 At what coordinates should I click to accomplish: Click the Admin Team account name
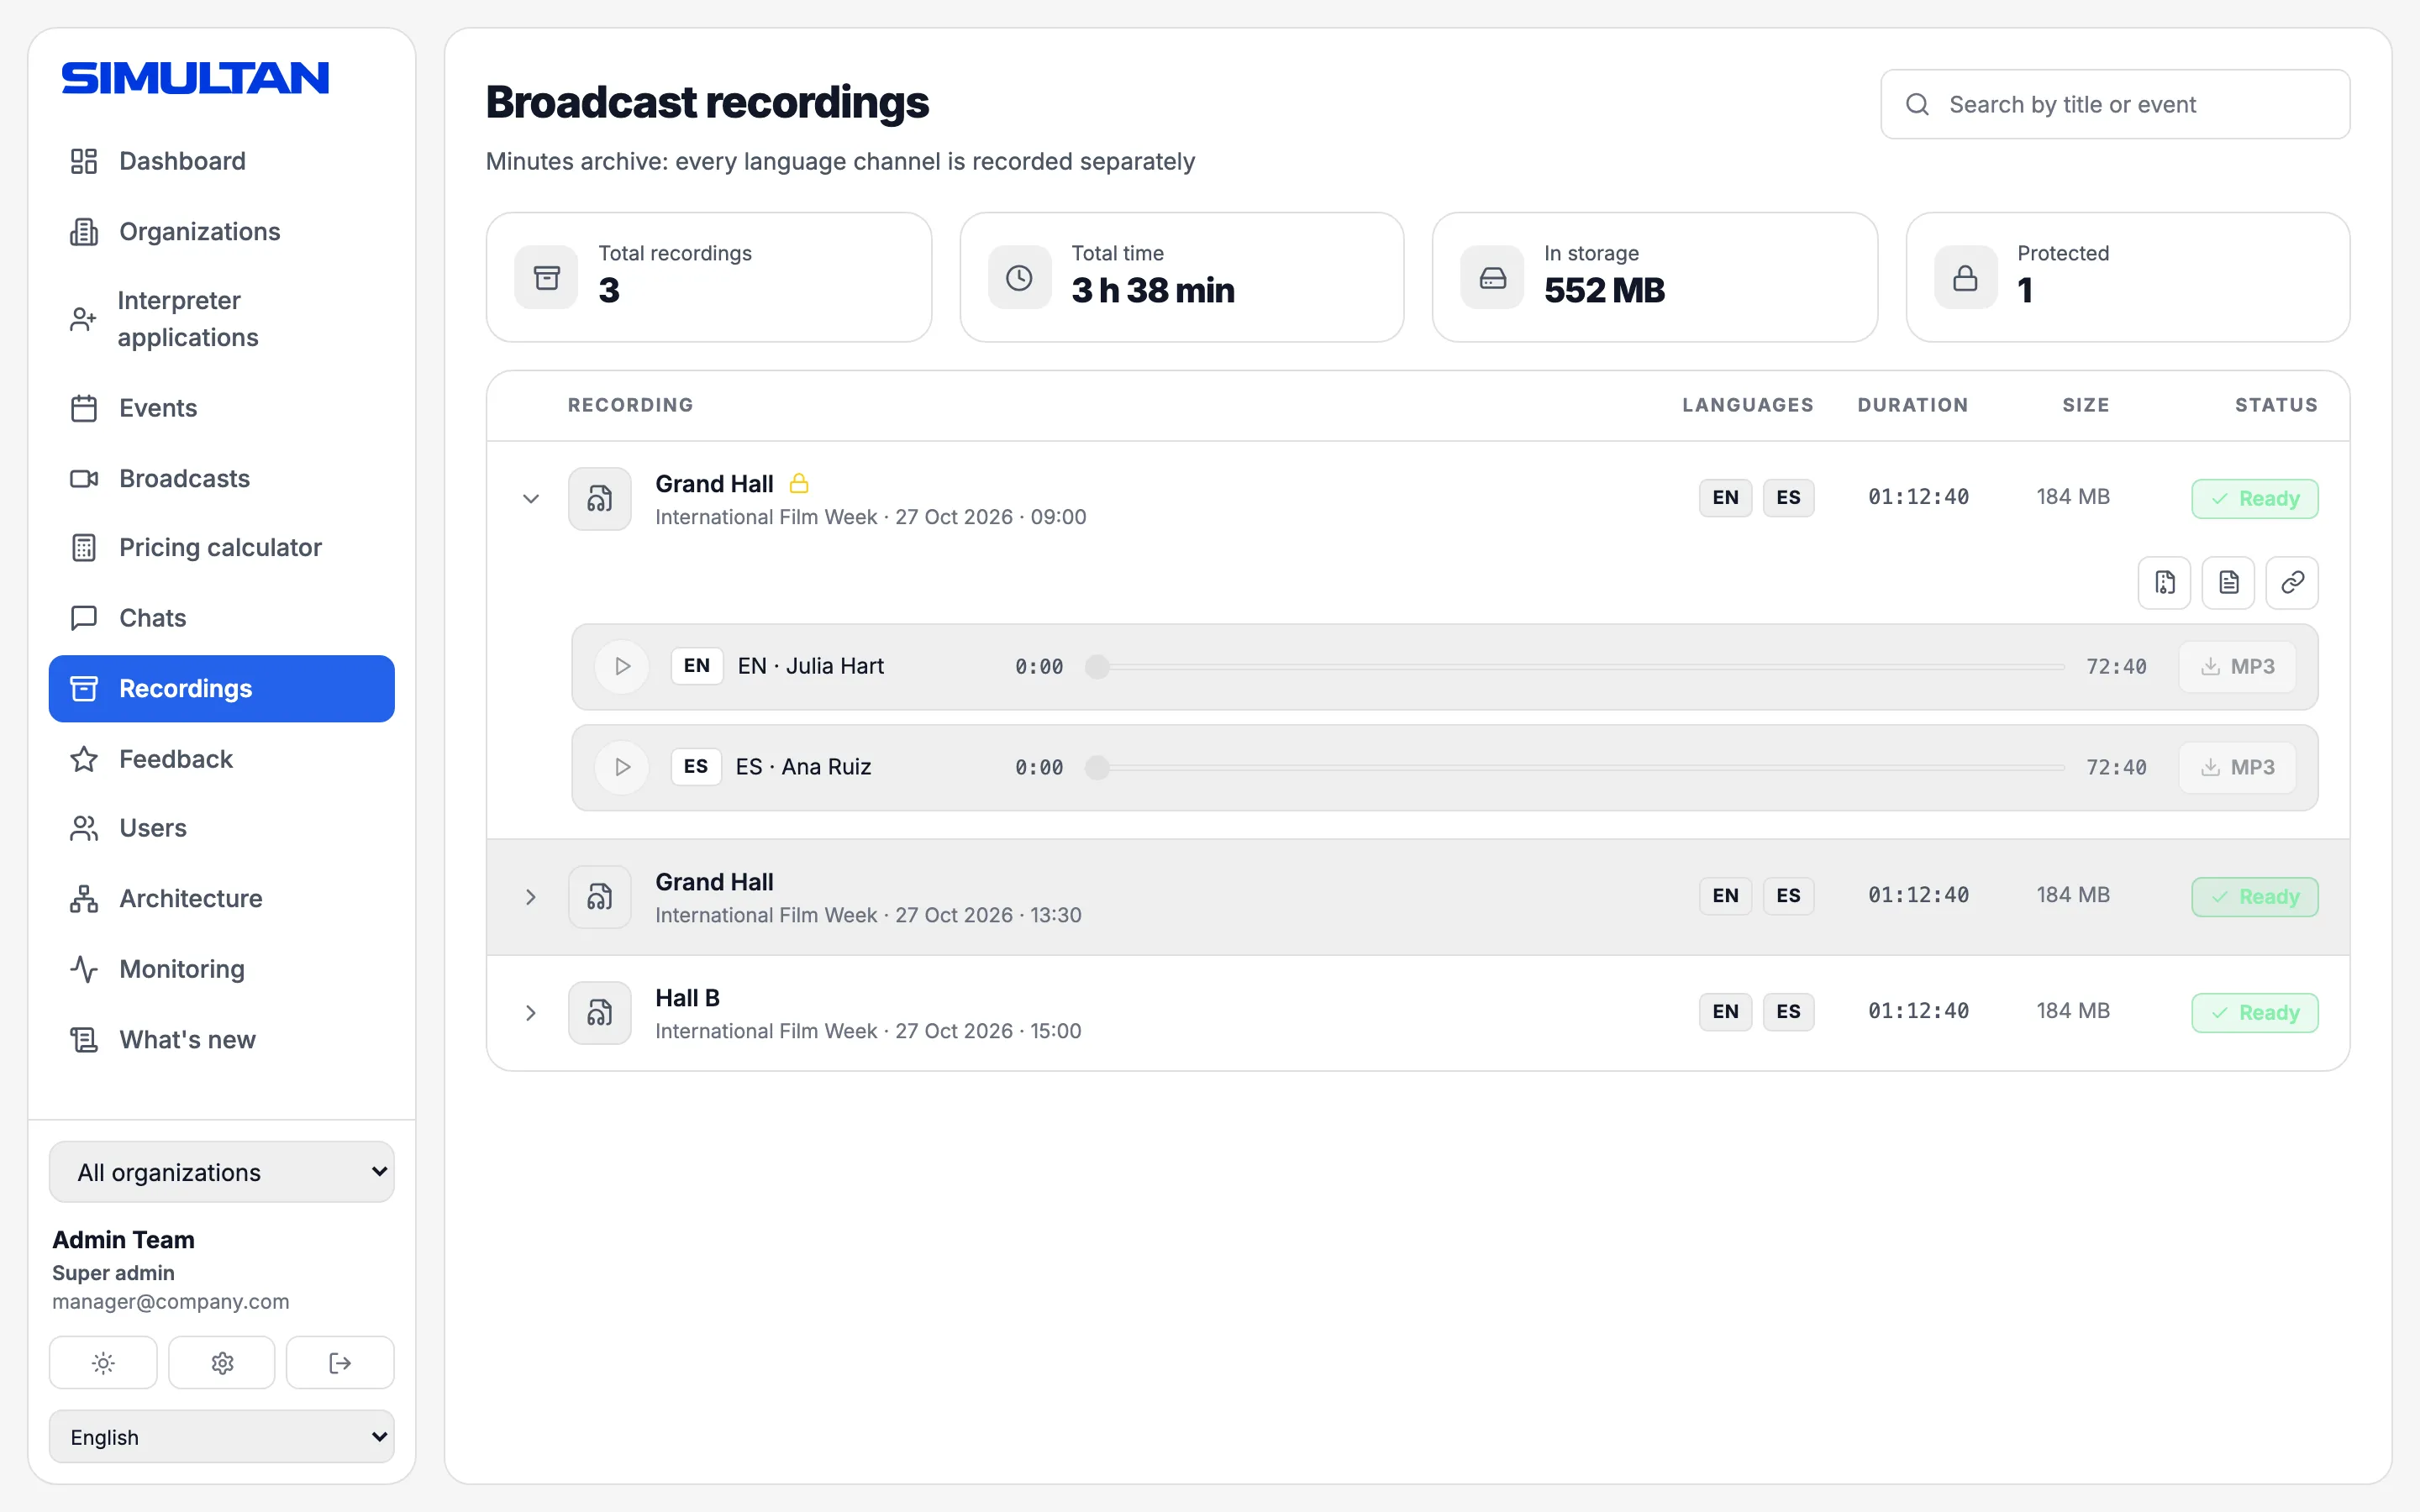123,1239
